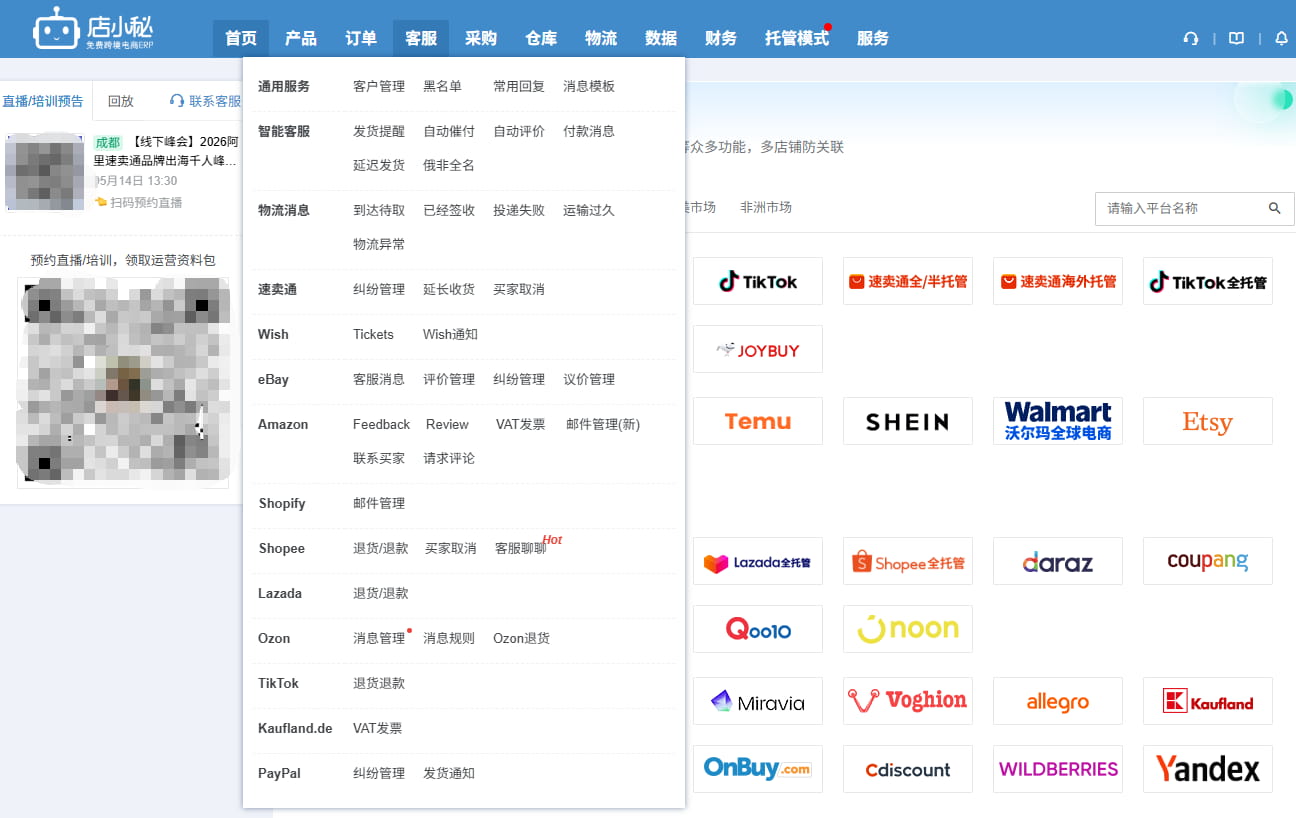Switch to the 回放 tab
The width and height of the screenshot is (1296, 818).
pos(121,101)
